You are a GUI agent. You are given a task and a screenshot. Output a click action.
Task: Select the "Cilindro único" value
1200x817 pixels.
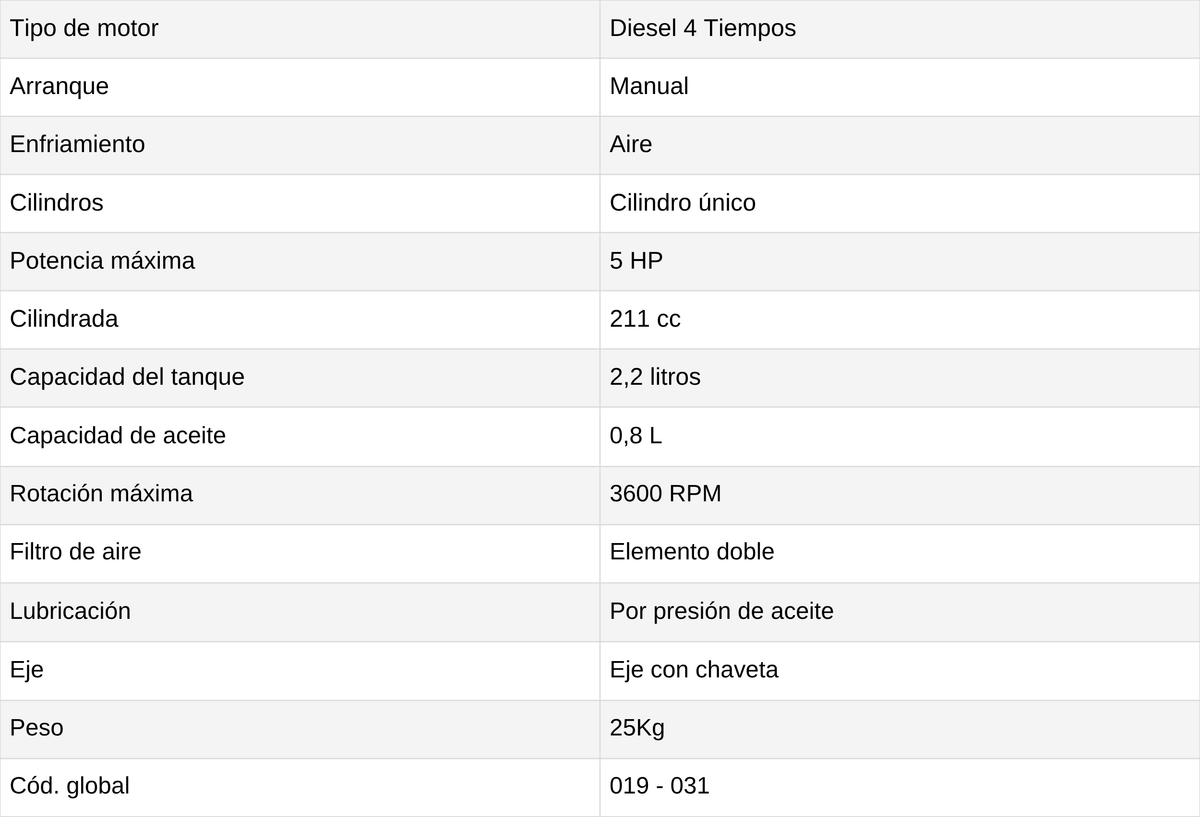click(x=683, y=203)
